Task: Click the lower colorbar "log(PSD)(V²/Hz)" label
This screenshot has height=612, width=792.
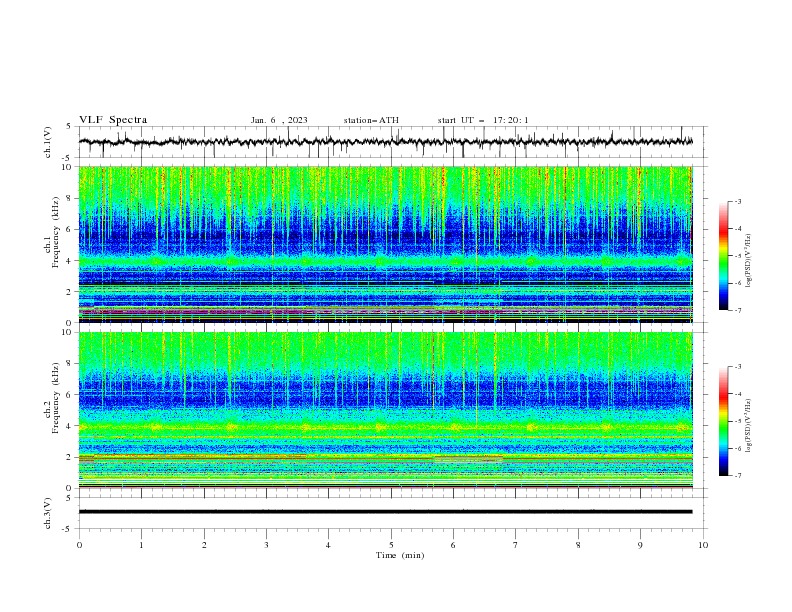Action: point(748,426)
